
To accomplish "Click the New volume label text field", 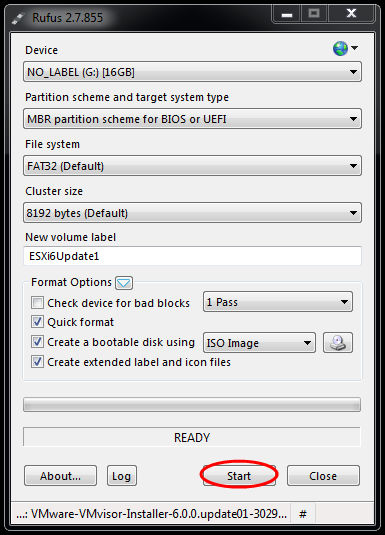I will pyautogui.click(x=192, y=256).
